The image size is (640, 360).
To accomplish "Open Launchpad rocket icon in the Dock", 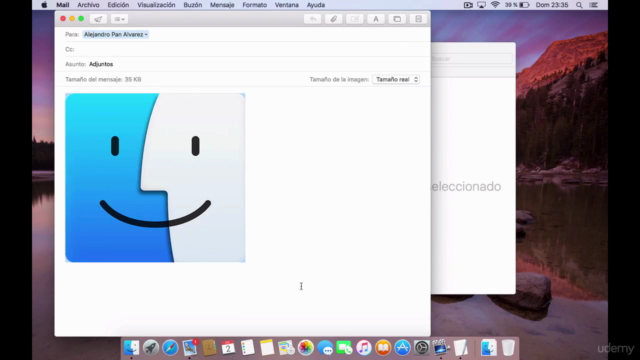I will (x=151, y=348).
